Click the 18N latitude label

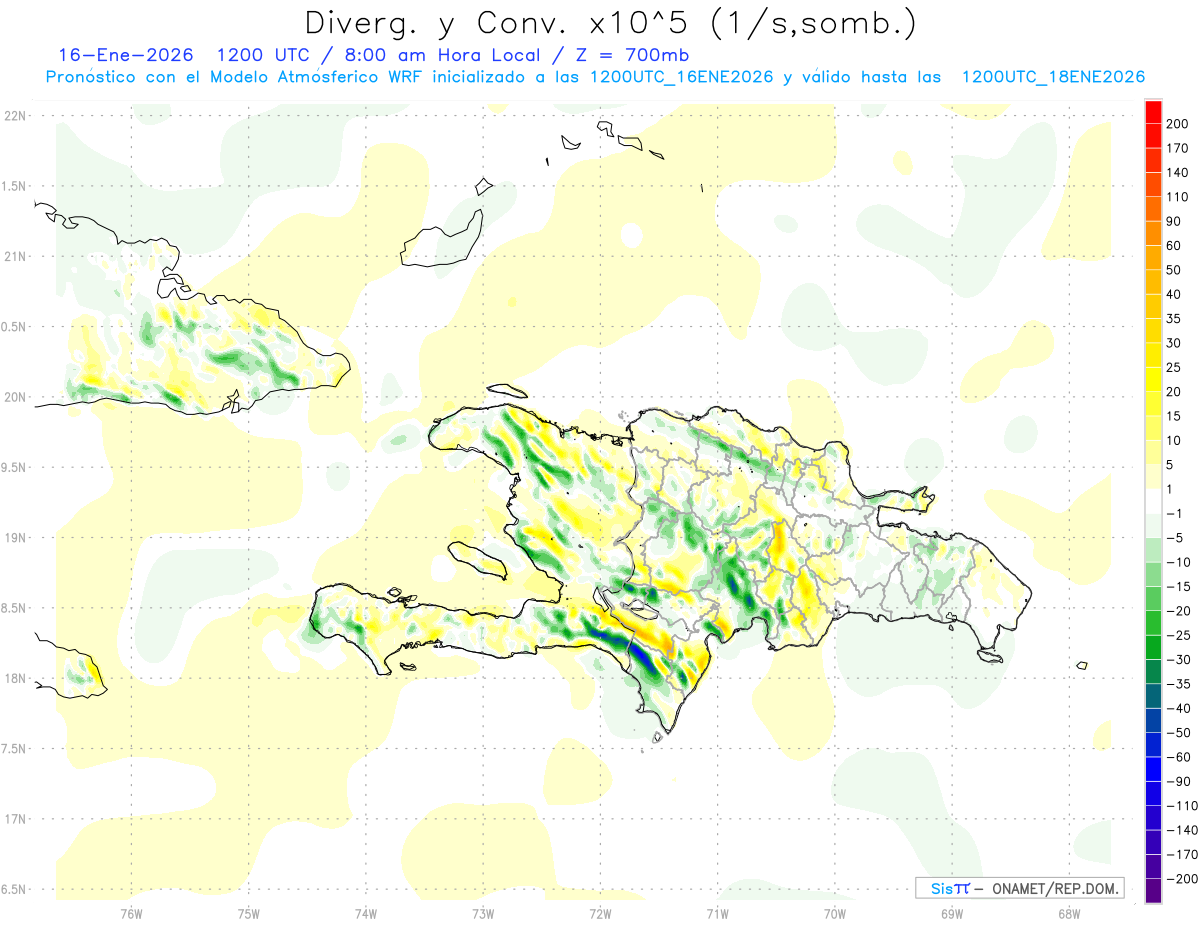(15, 678)
